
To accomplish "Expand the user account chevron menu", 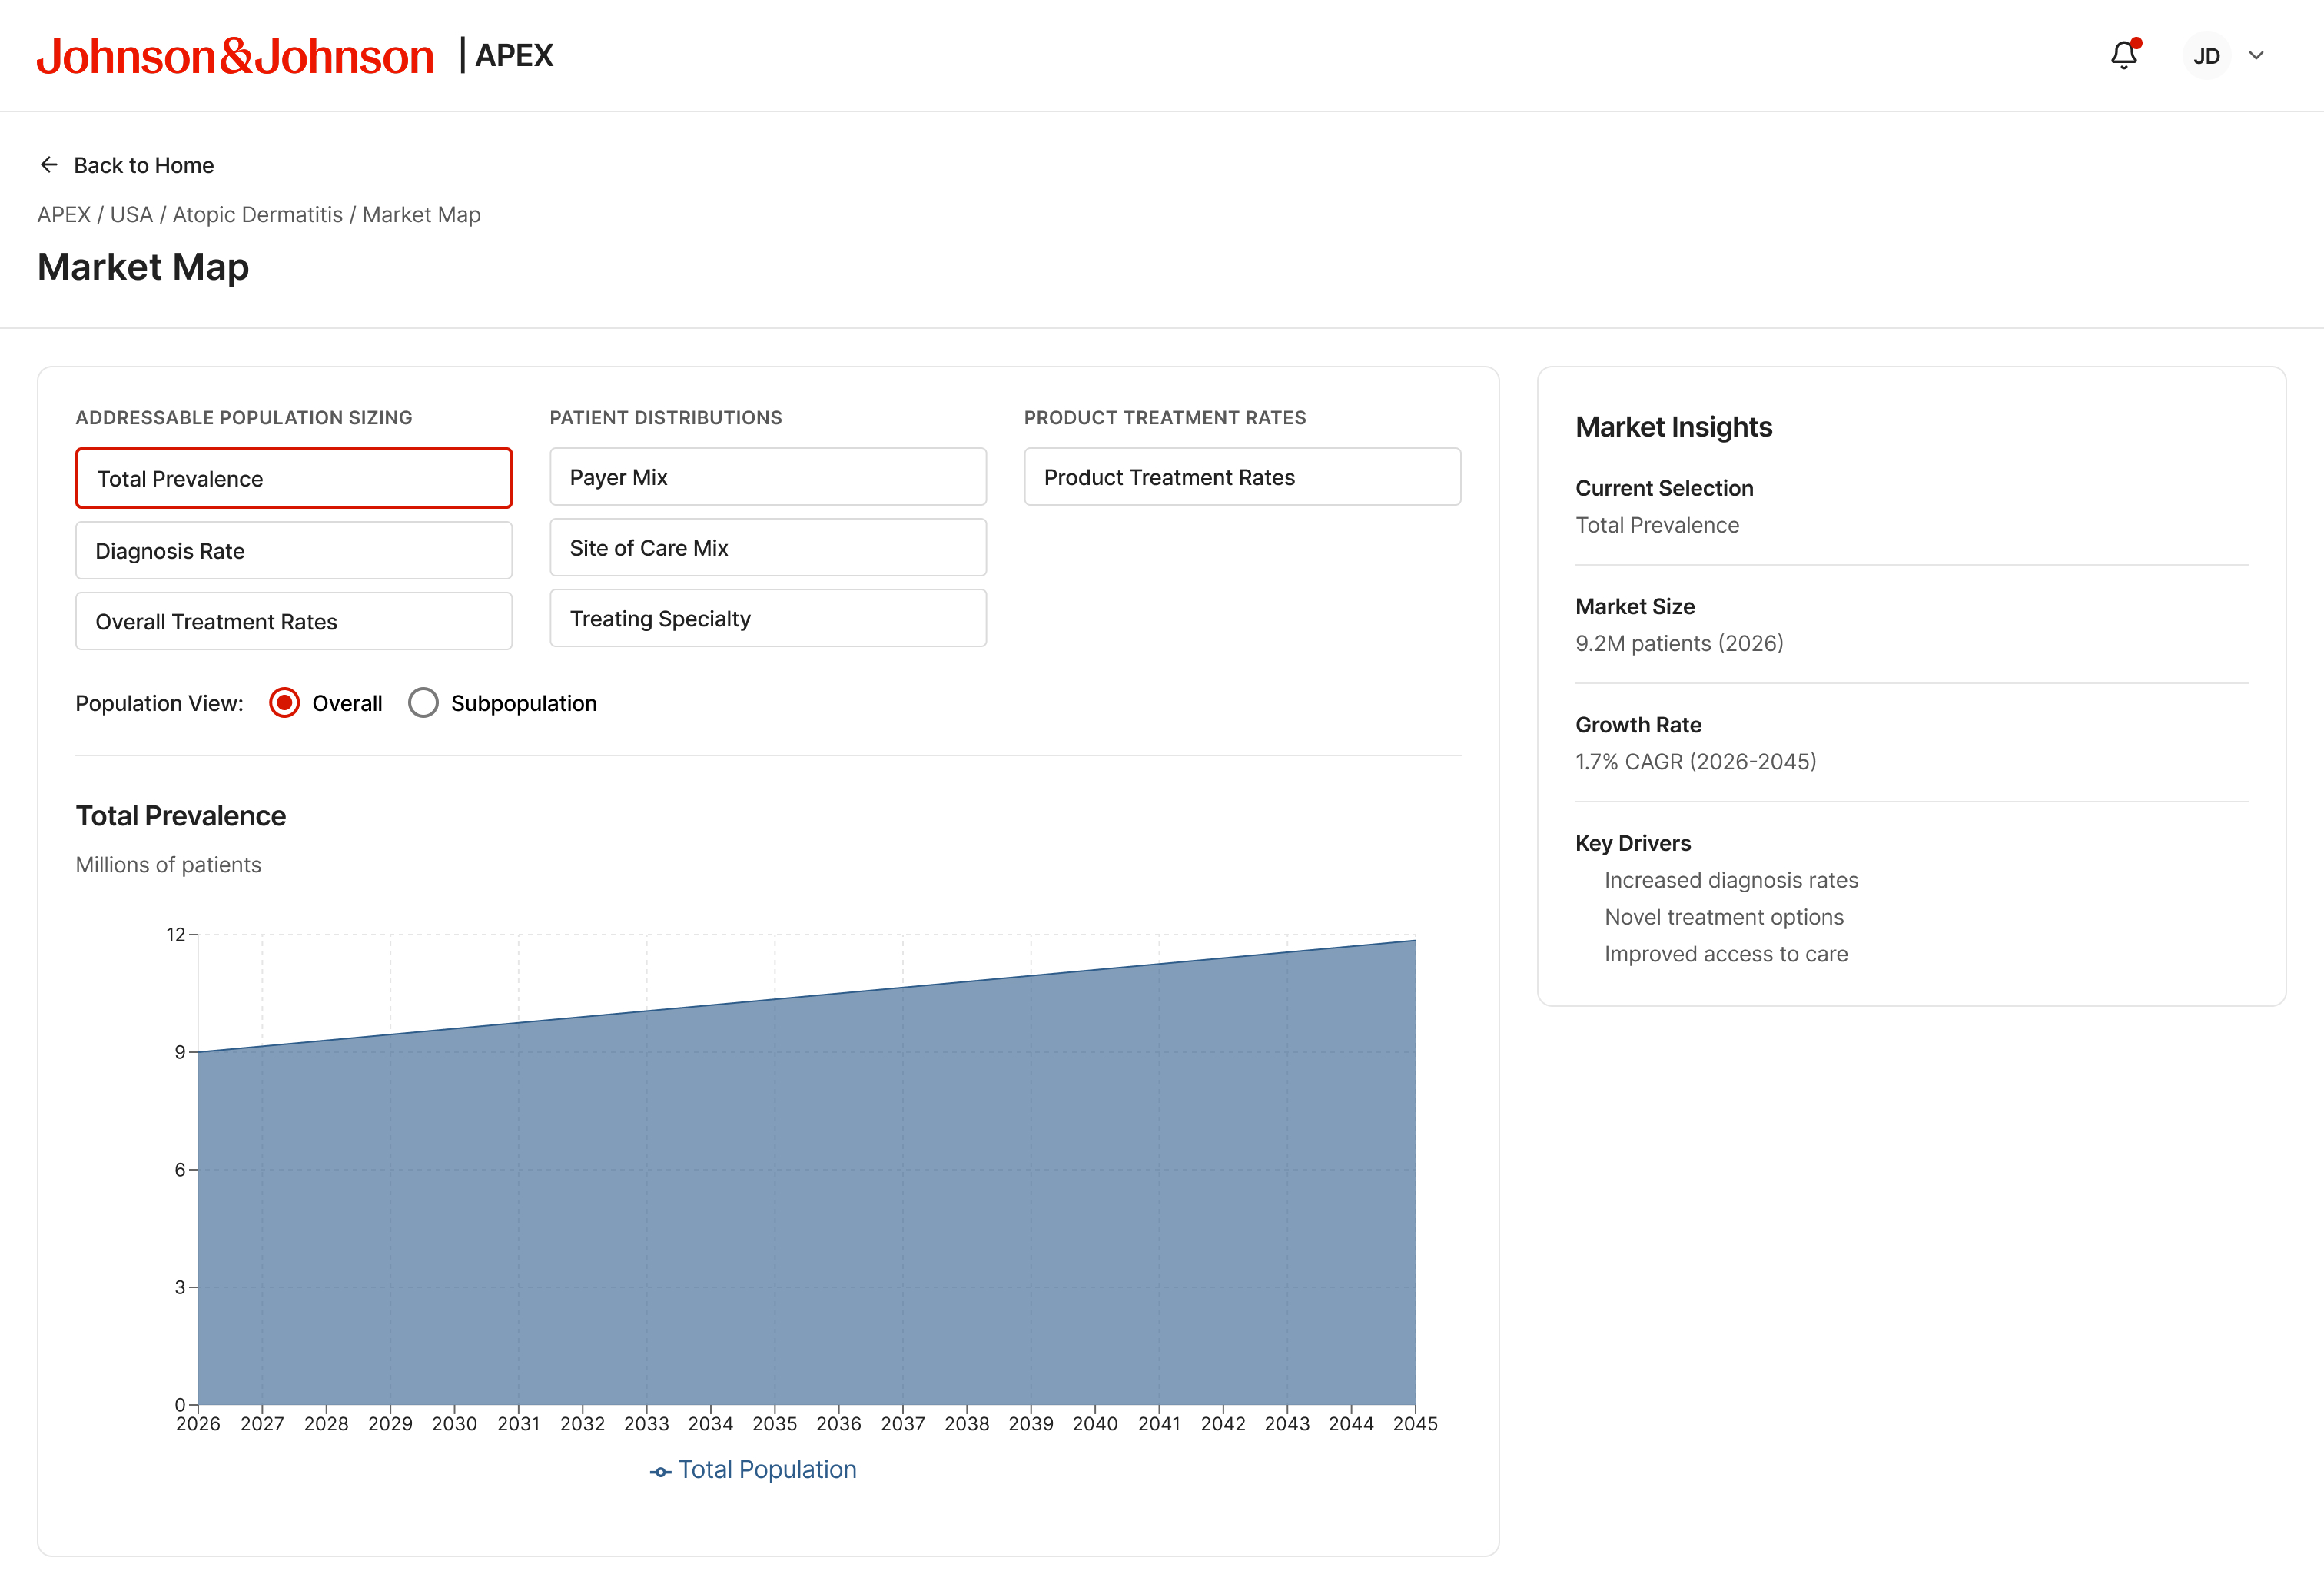I will 2256,56.
